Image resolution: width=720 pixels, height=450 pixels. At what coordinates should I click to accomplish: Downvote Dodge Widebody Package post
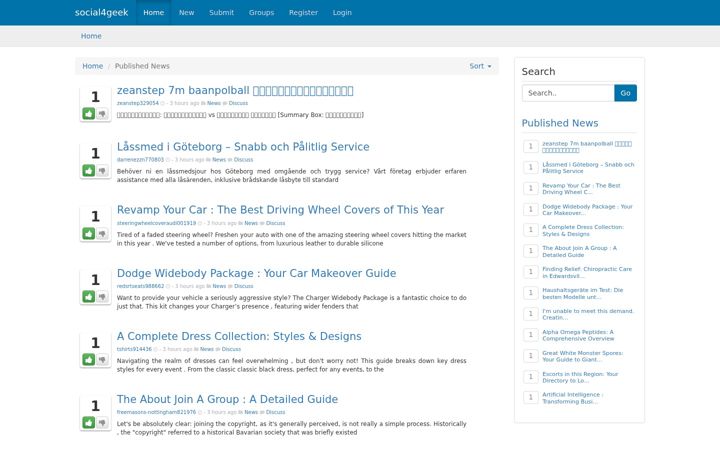point(102,297)
